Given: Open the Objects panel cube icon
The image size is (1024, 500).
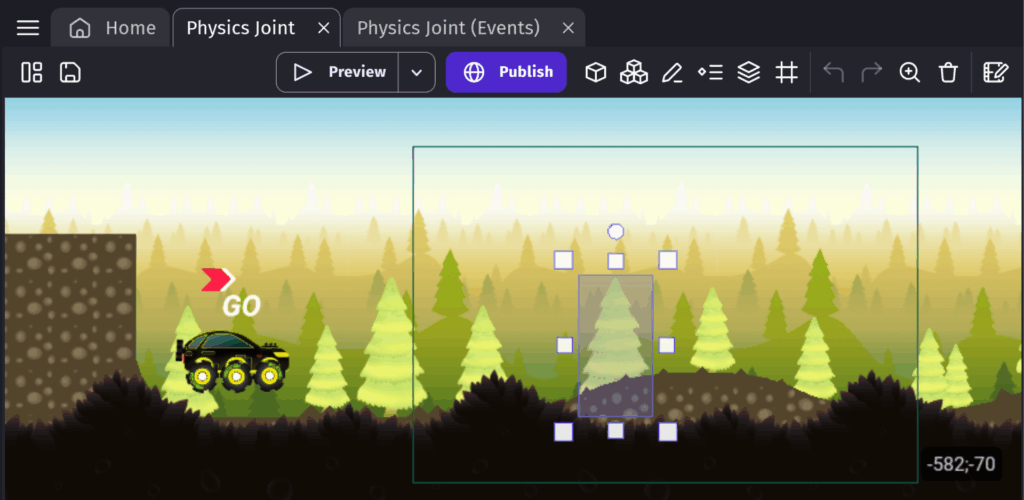Looking at the screenshot, I should point(596,72).
